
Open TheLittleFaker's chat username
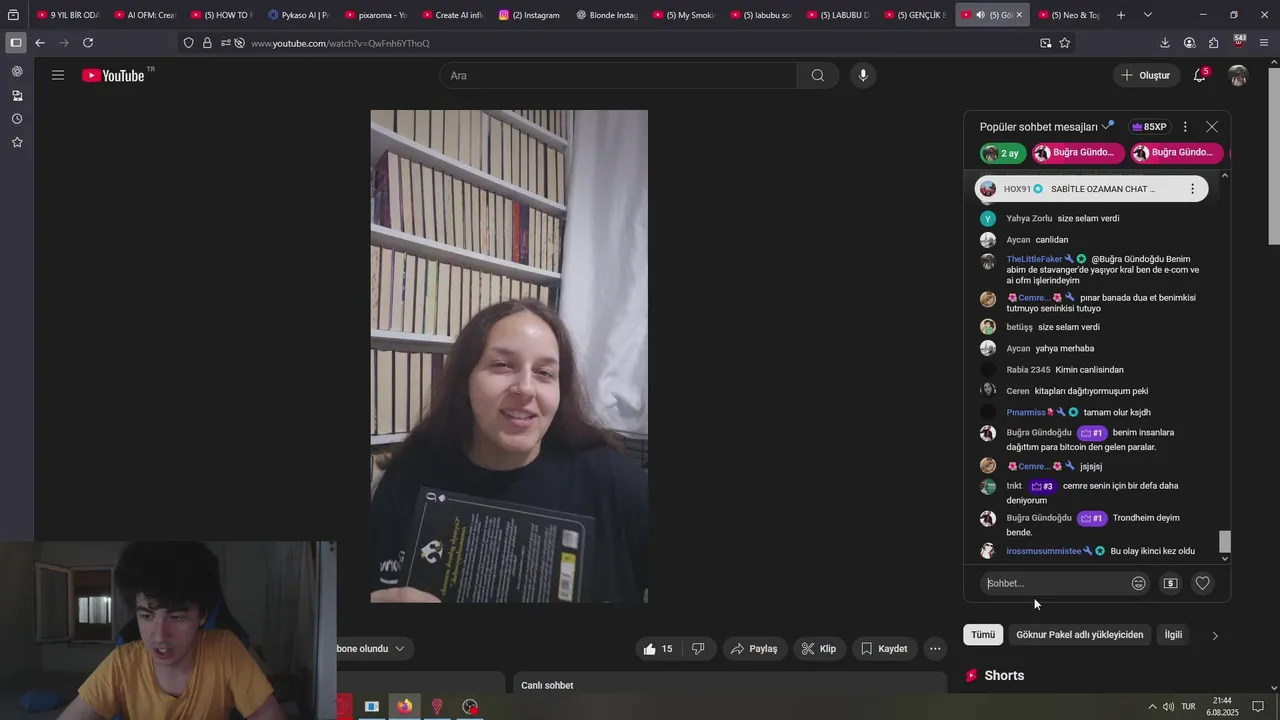pyautogui.click(x=1034, y=259)
